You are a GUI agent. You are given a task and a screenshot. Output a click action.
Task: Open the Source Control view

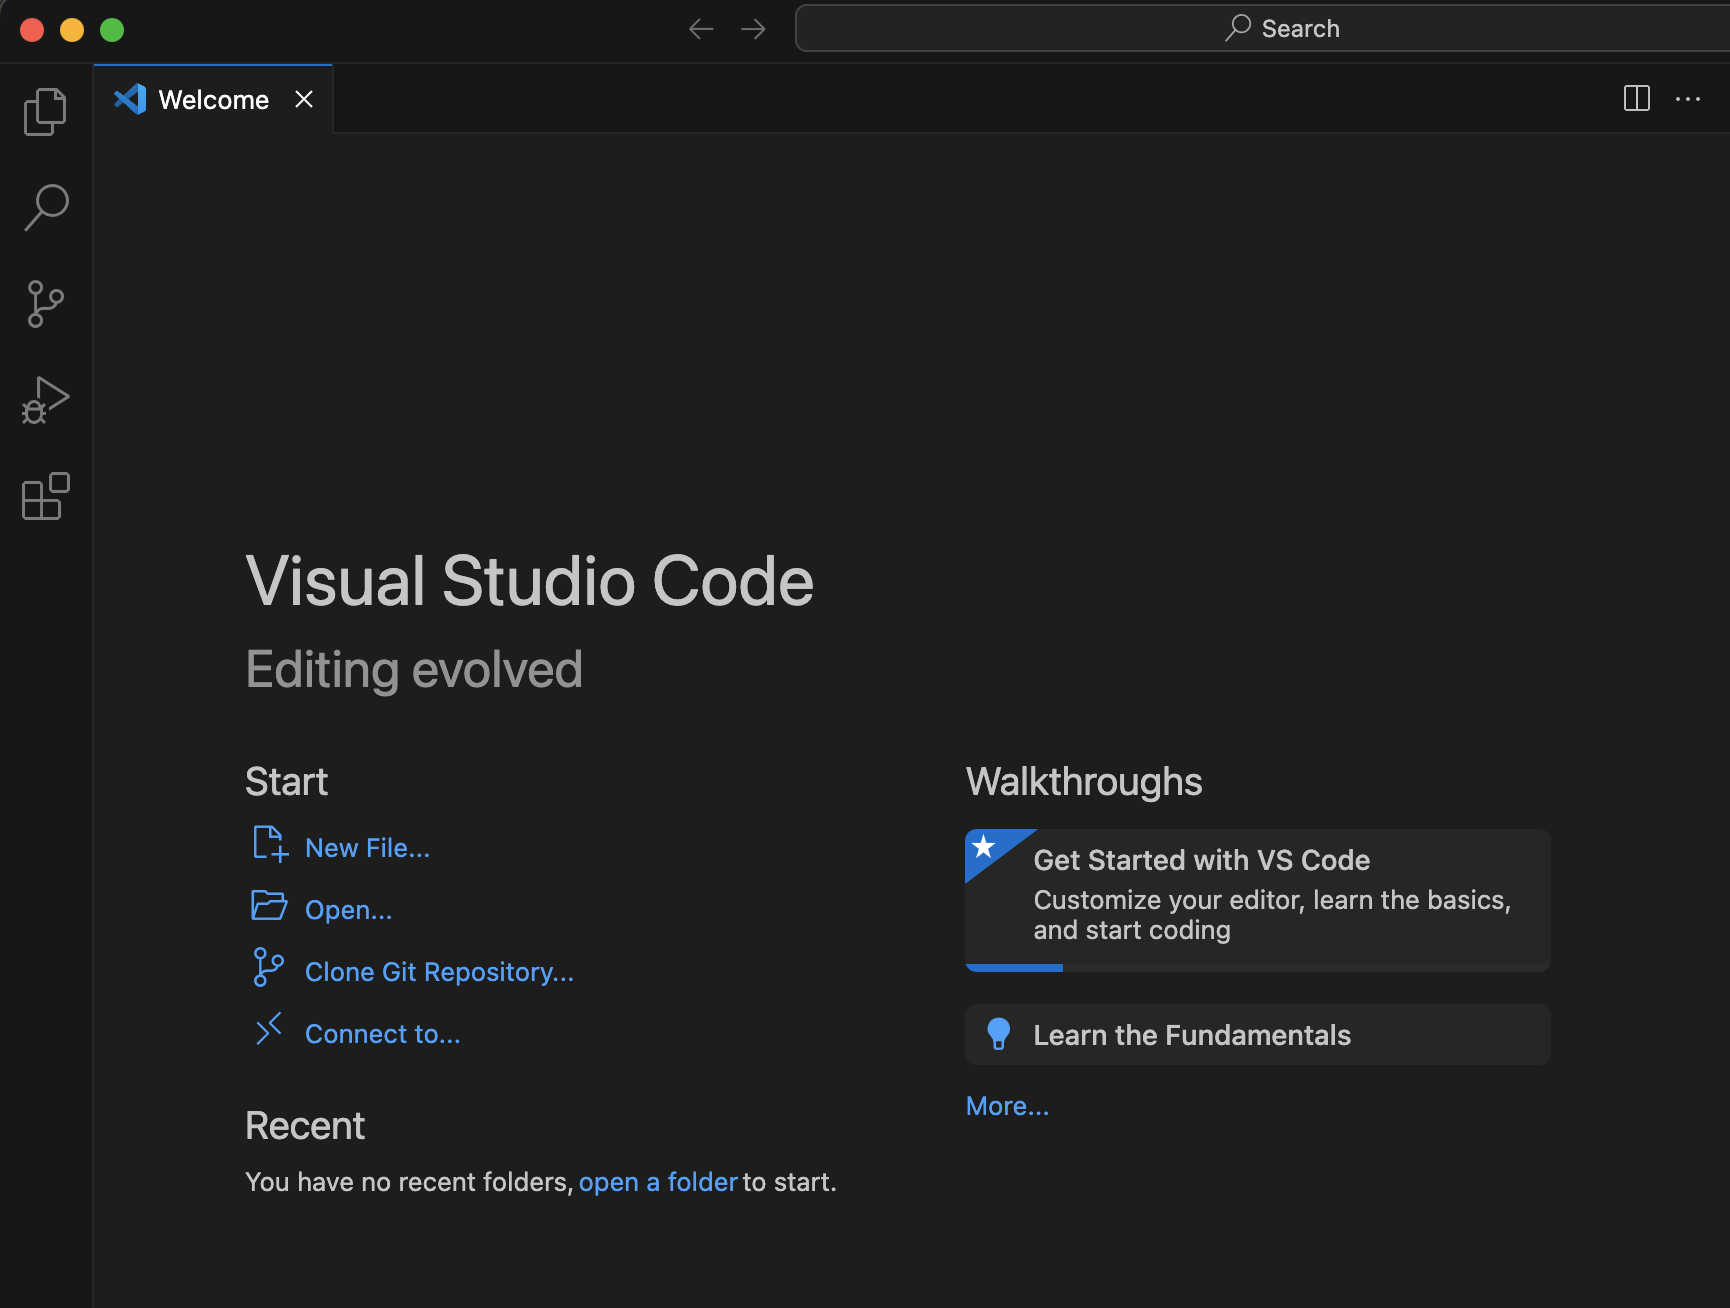pyautogui.click(x=45, y=304)
